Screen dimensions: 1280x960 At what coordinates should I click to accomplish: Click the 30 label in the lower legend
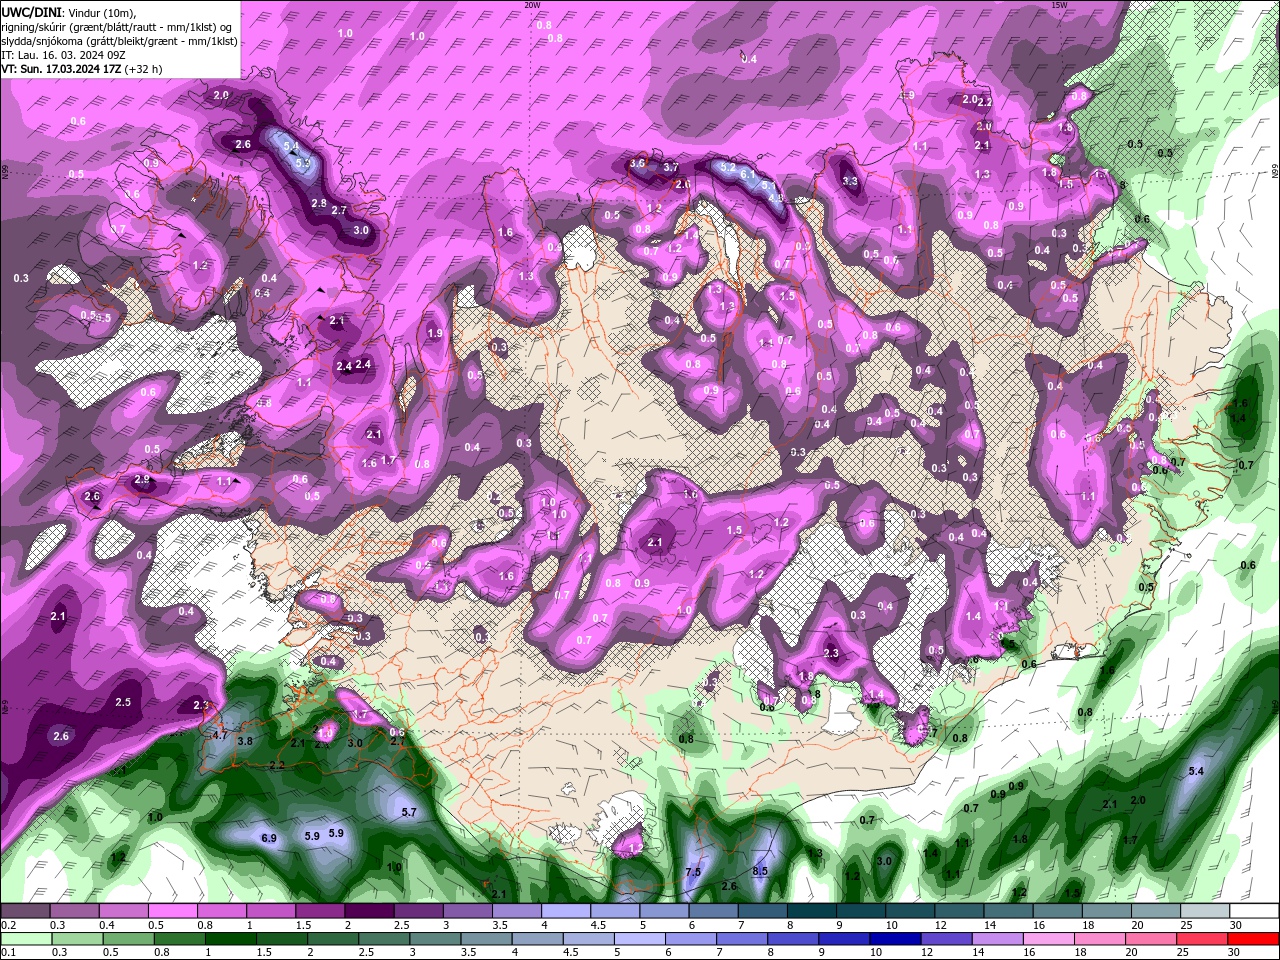[x=1236, y=953]
